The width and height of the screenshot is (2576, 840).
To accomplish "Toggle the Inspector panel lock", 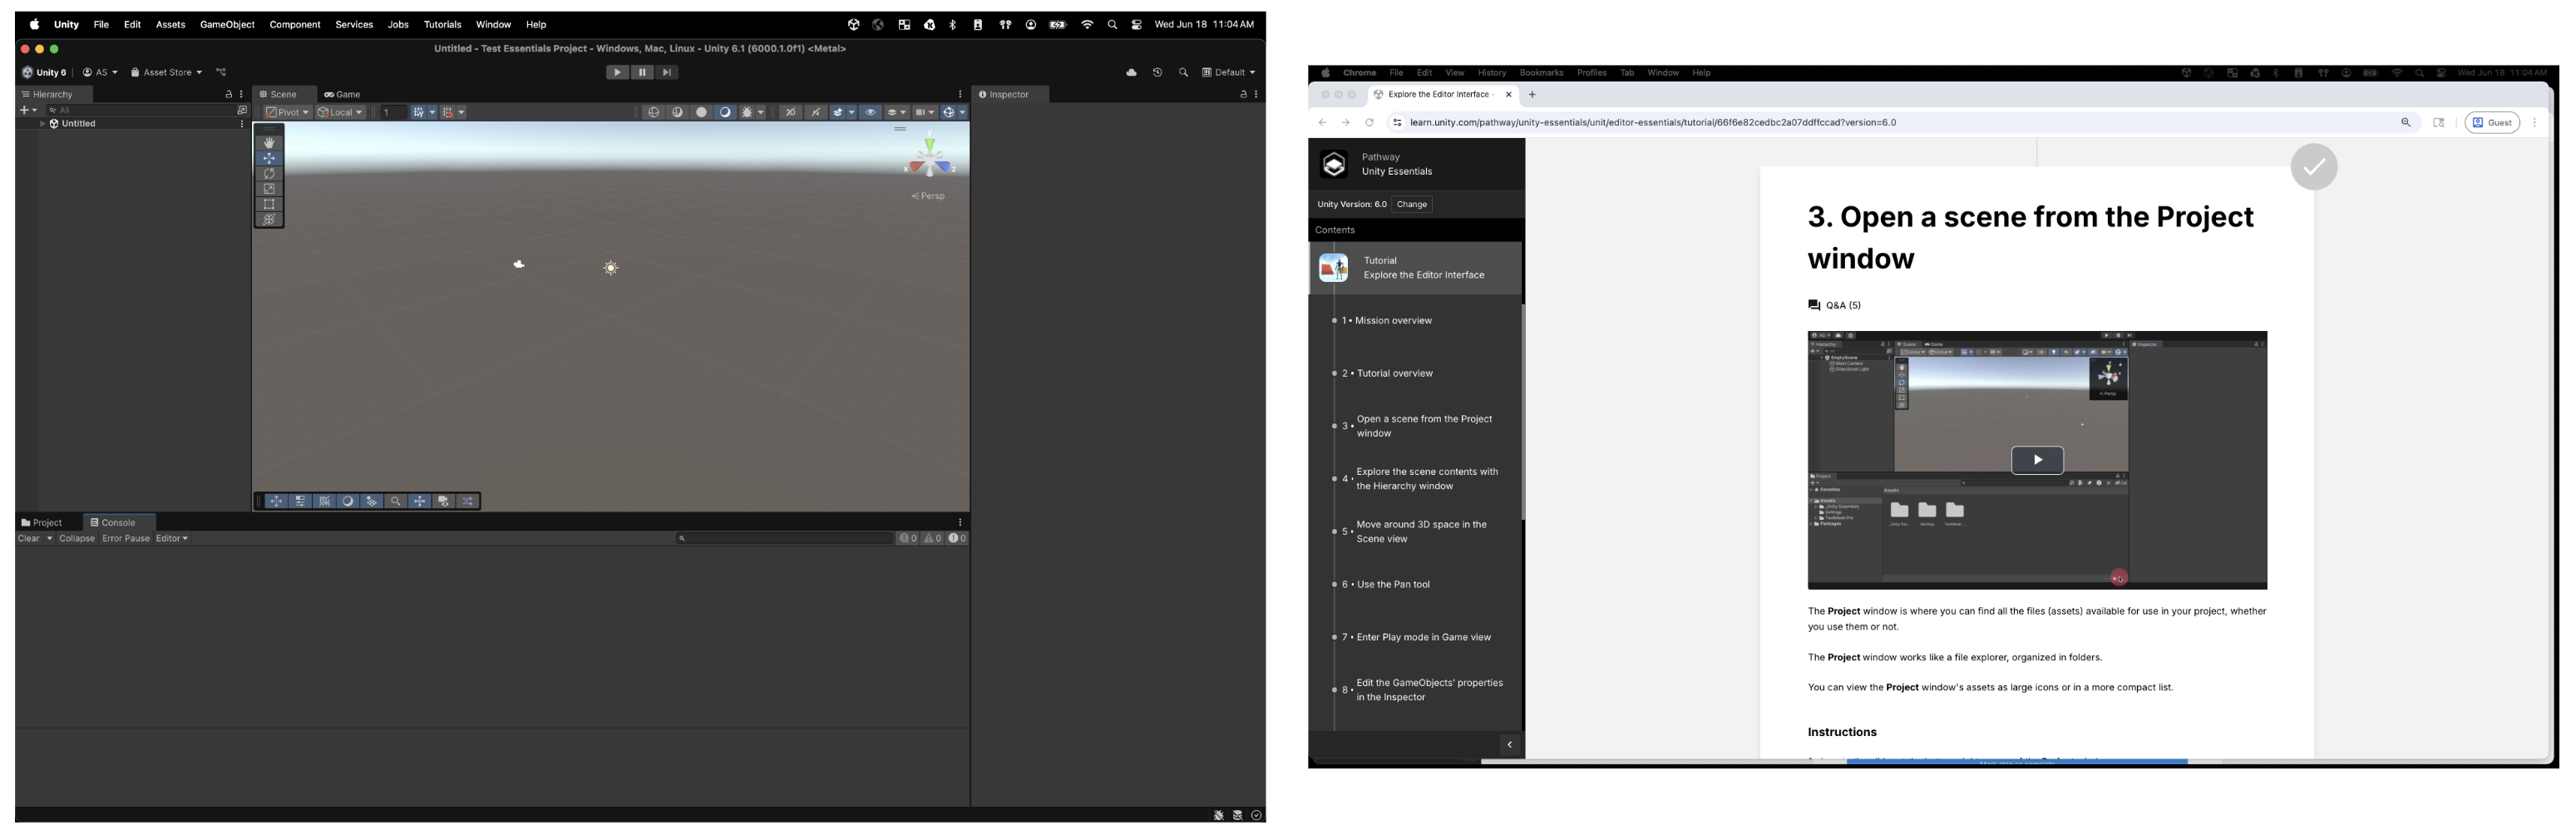I will [x=1243, y=94].
